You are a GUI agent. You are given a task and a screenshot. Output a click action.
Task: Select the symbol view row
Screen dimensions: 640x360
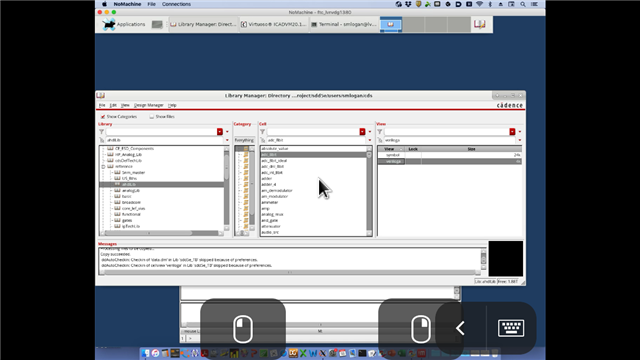pyautogui.click(x=450, y=155)
